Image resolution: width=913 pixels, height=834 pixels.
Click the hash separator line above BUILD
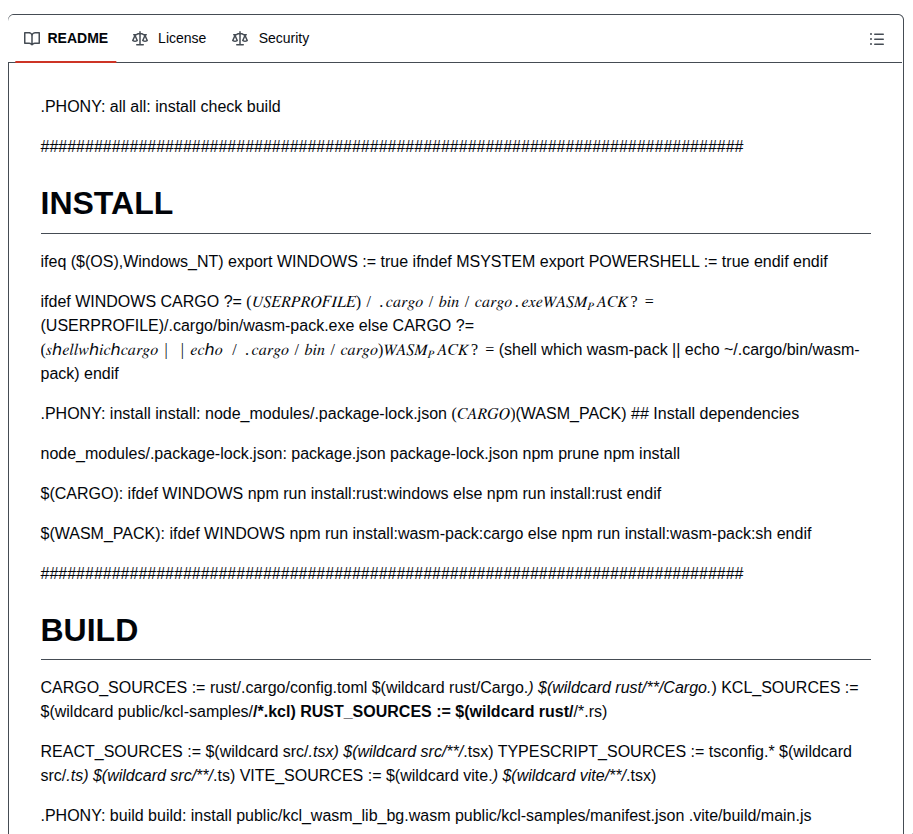(x=391, y=574)
